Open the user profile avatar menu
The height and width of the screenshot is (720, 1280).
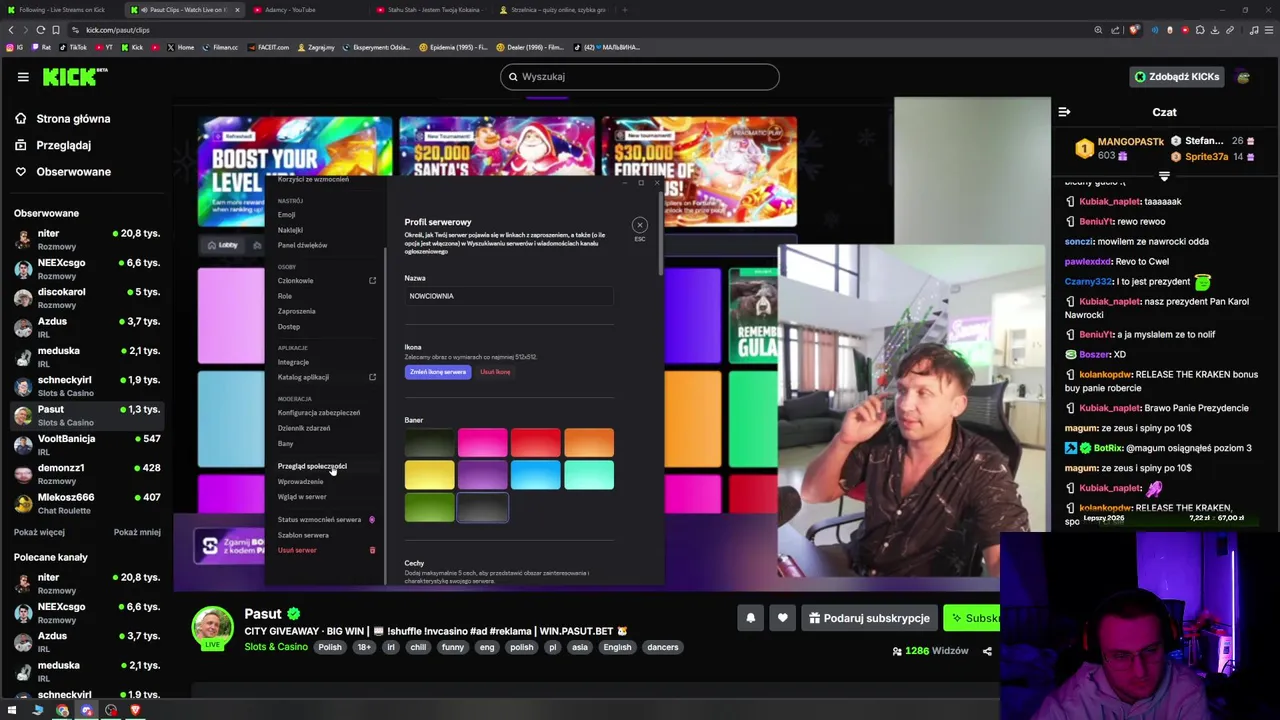coord(1243,77)
